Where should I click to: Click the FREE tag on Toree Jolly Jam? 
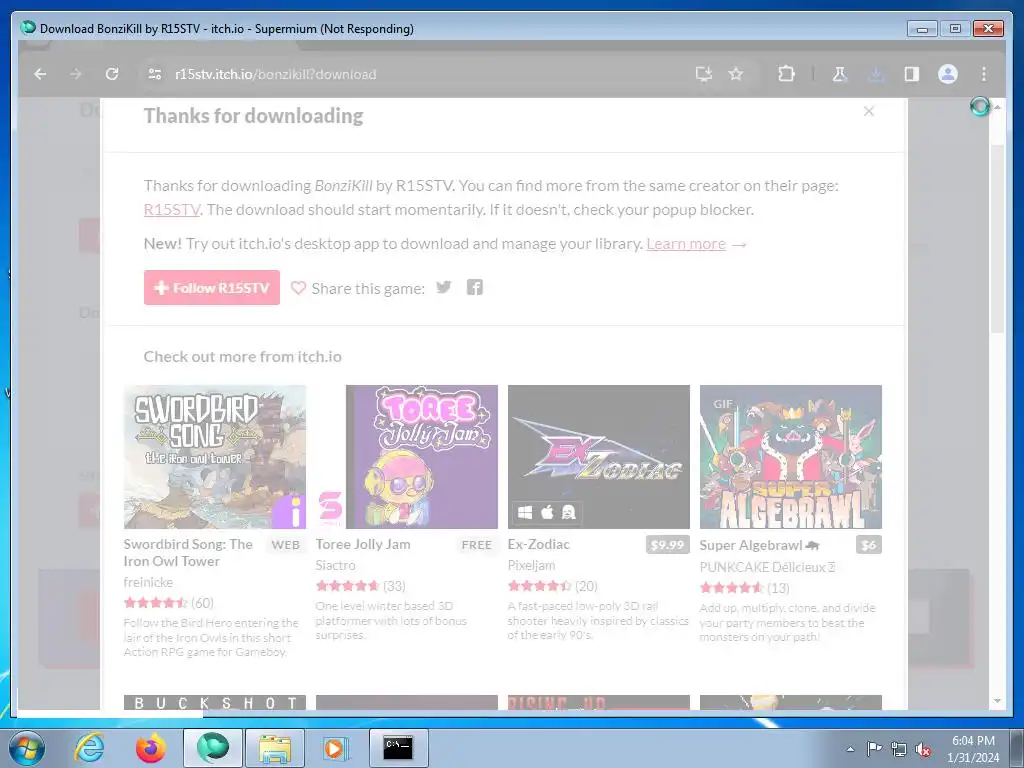[477, 545]
